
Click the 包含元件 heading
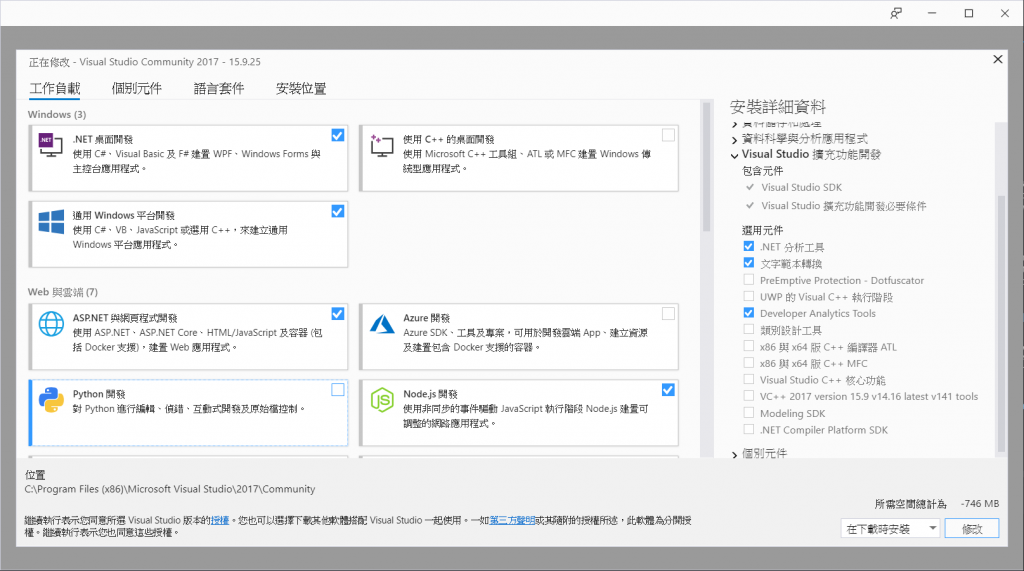[x=762, y=171]
